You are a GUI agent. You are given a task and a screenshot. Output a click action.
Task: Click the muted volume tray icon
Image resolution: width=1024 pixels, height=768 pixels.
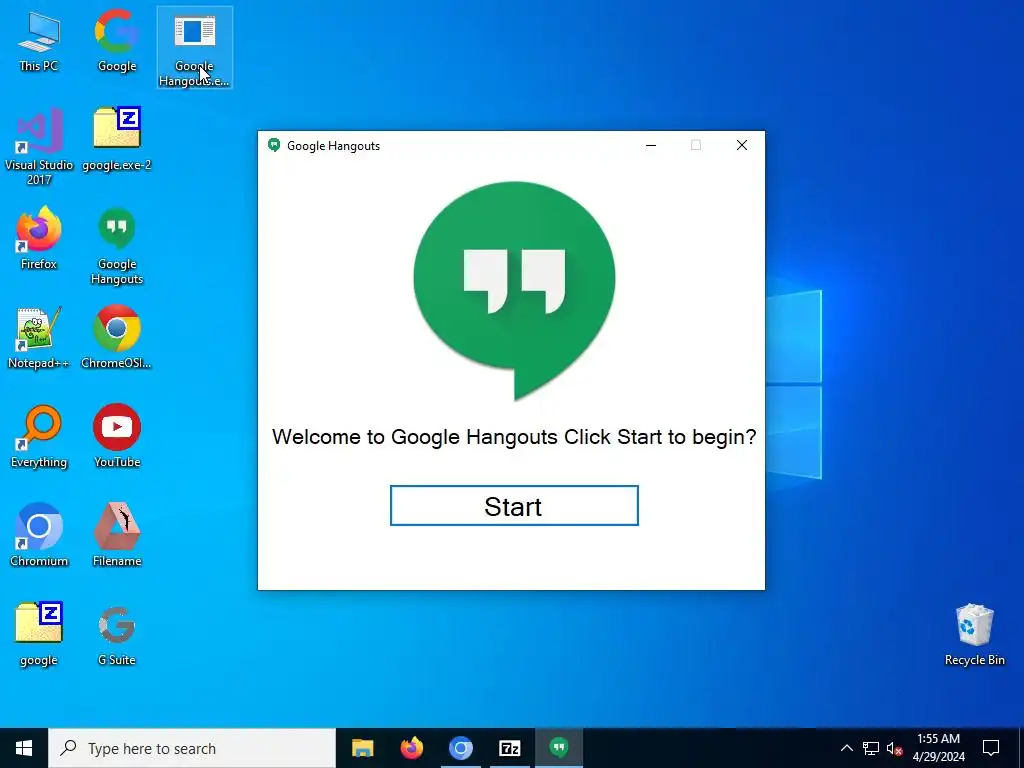[x=894, y=748]
